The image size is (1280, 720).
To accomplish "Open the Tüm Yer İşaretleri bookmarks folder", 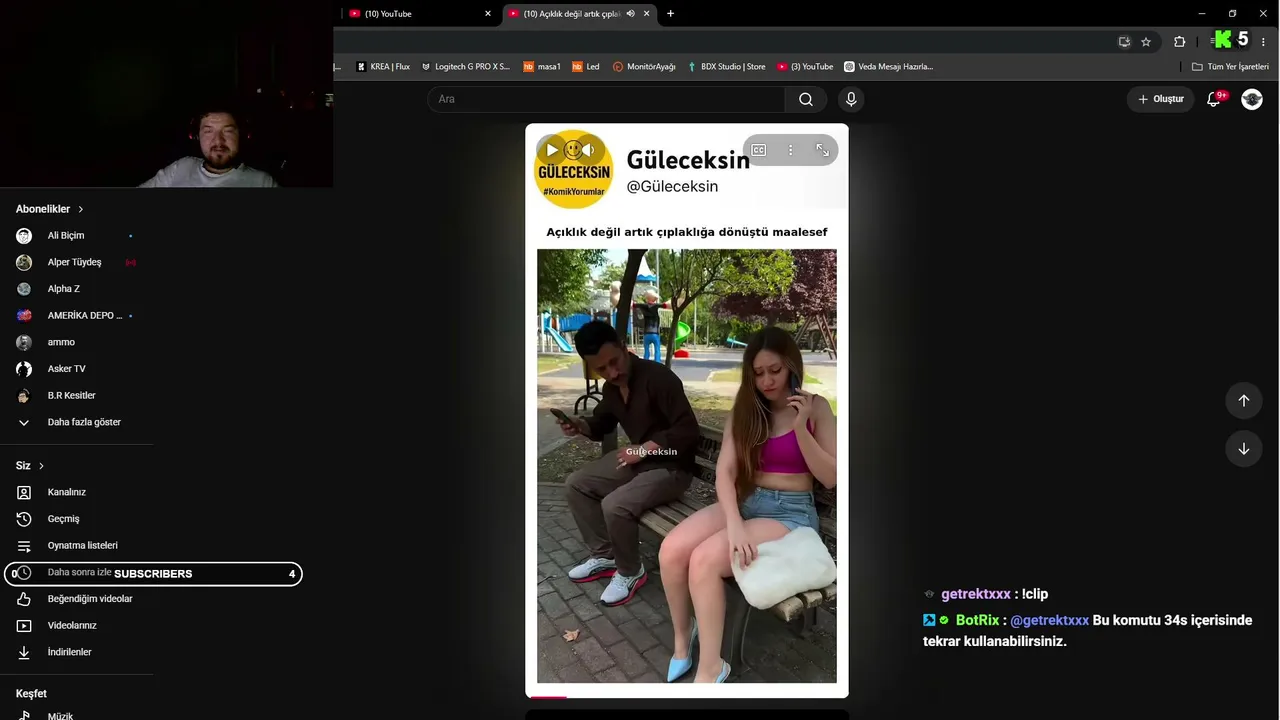I will point(1231,67).
